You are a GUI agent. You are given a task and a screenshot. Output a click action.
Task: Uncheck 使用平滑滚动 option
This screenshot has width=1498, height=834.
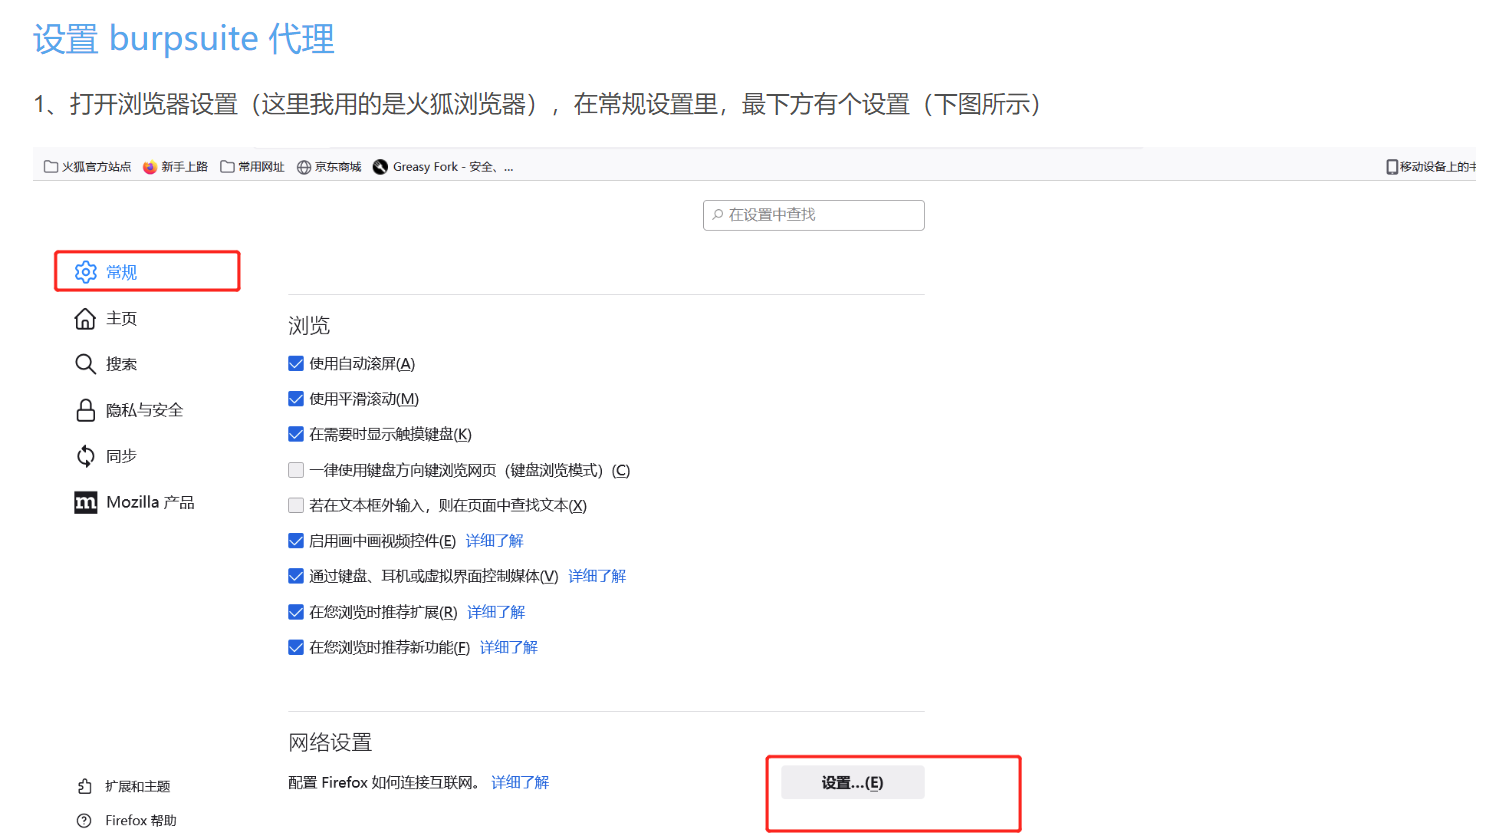click(x=296, y=398)
